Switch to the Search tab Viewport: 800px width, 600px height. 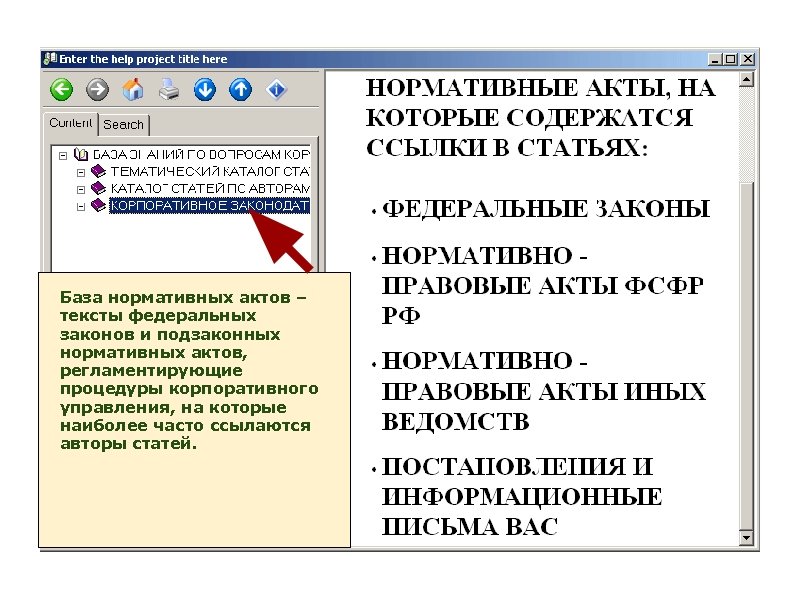point(123,124)
